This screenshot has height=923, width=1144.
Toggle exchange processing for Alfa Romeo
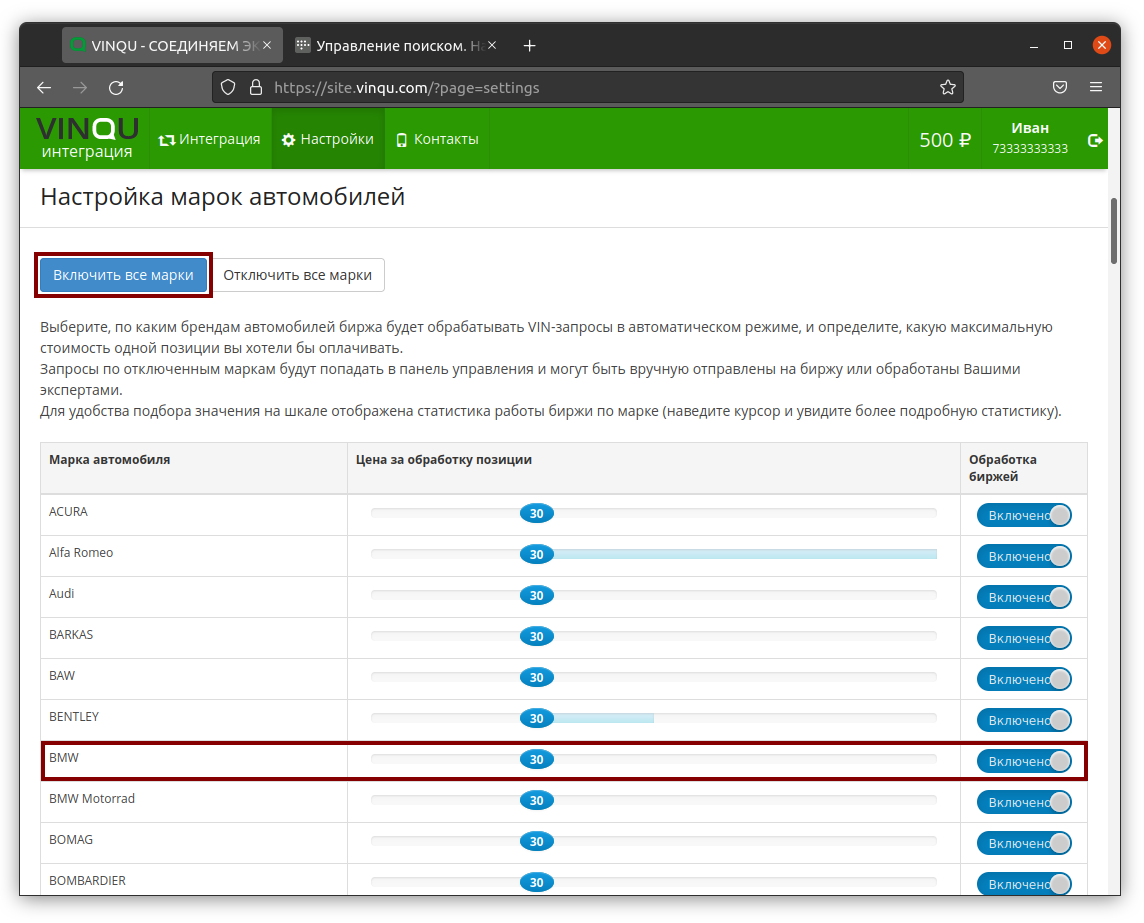pos(1024,556)
